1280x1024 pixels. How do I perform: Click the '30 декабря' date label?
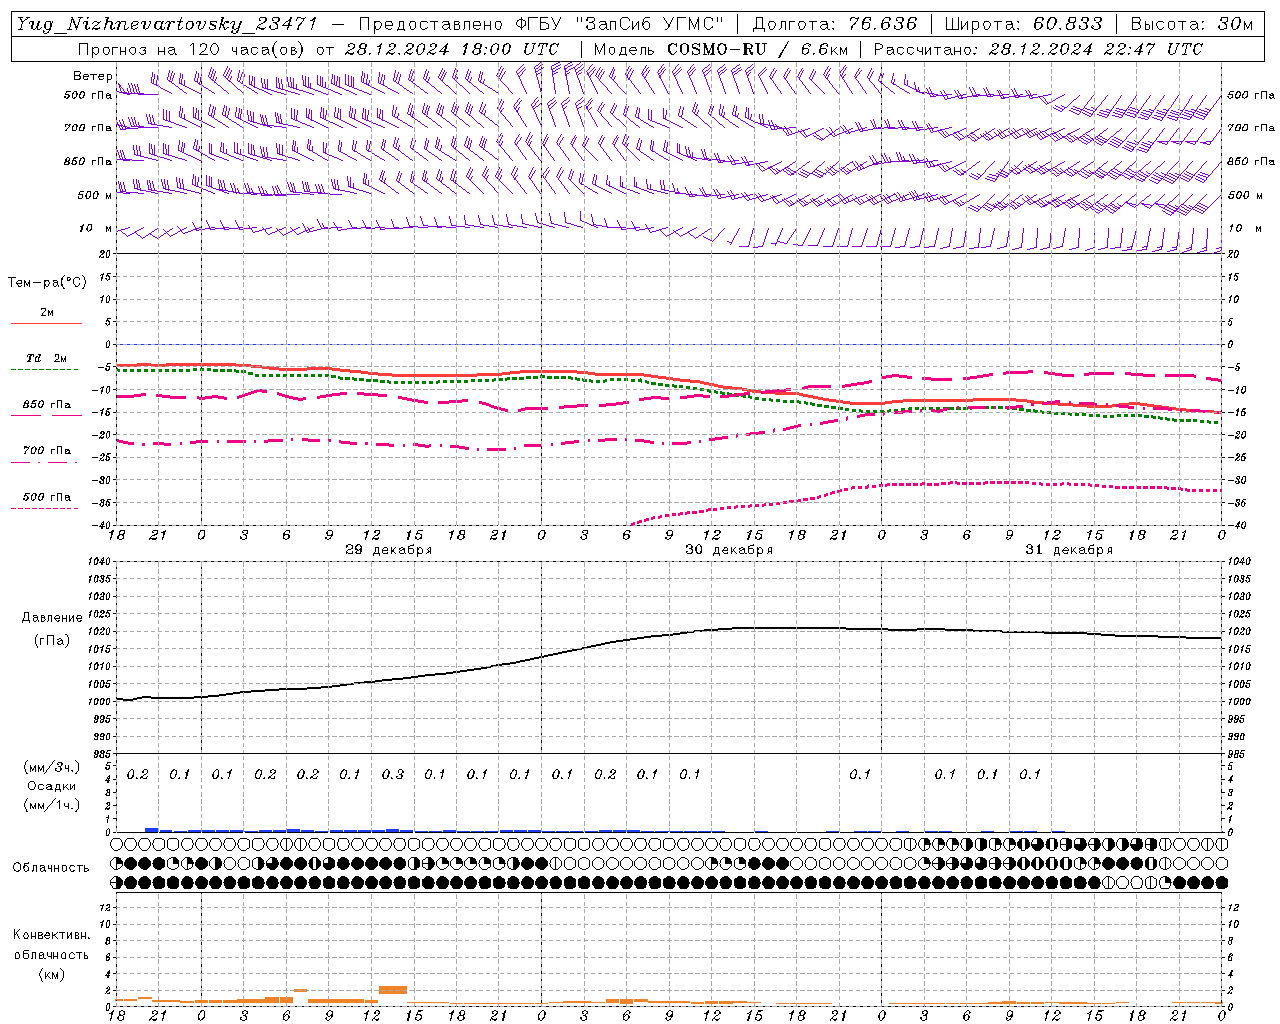point(729,550)
